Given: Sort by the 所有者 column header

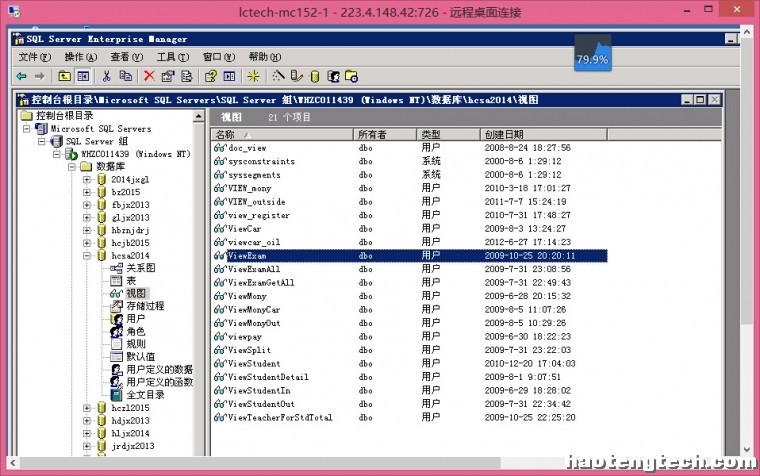Looking at the screenshot, I should (385, 134).
